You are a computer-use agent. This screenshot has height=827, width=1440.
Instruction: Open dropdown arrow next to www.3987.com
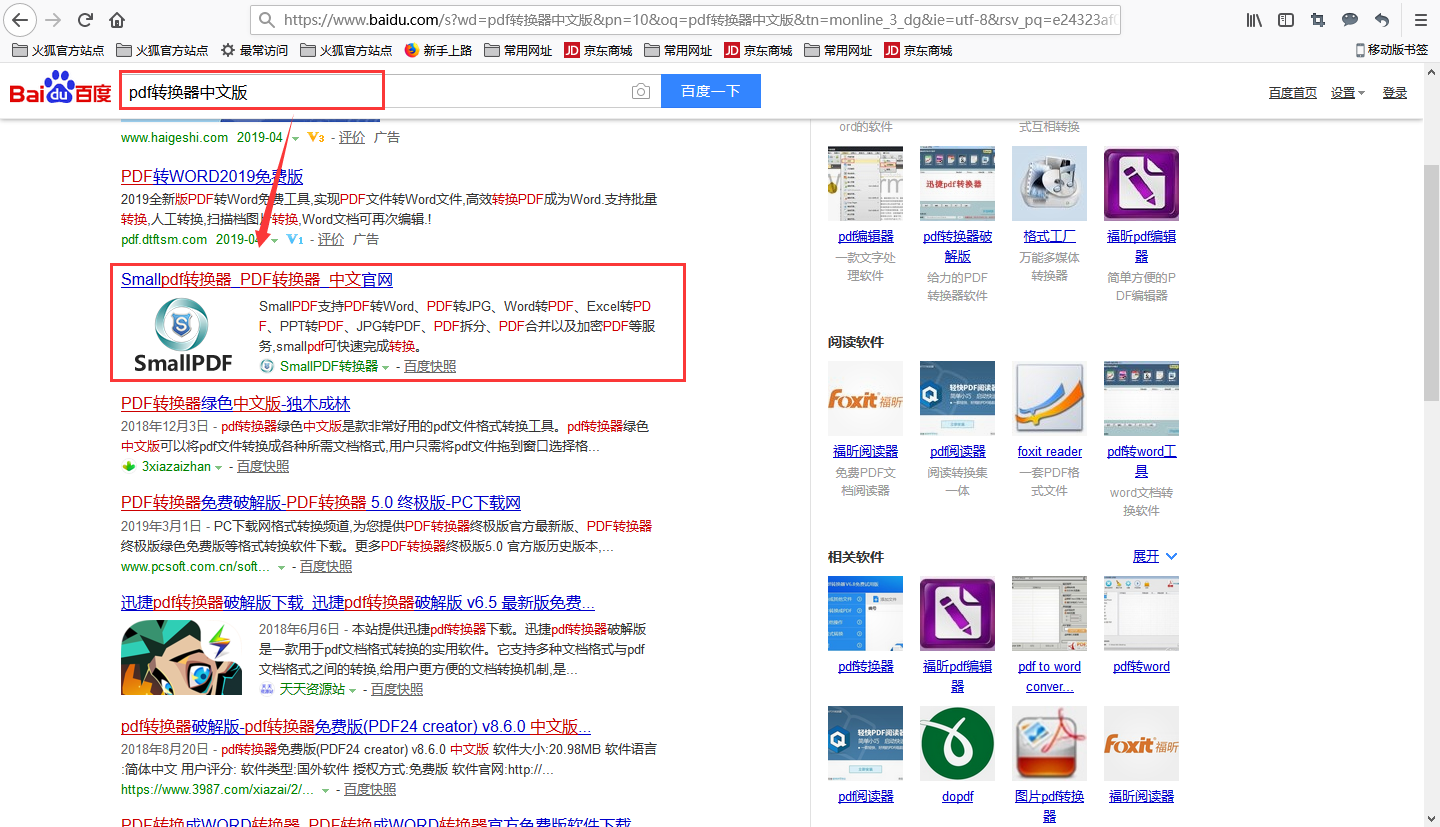pyautogui.click(x=326, y=790)
